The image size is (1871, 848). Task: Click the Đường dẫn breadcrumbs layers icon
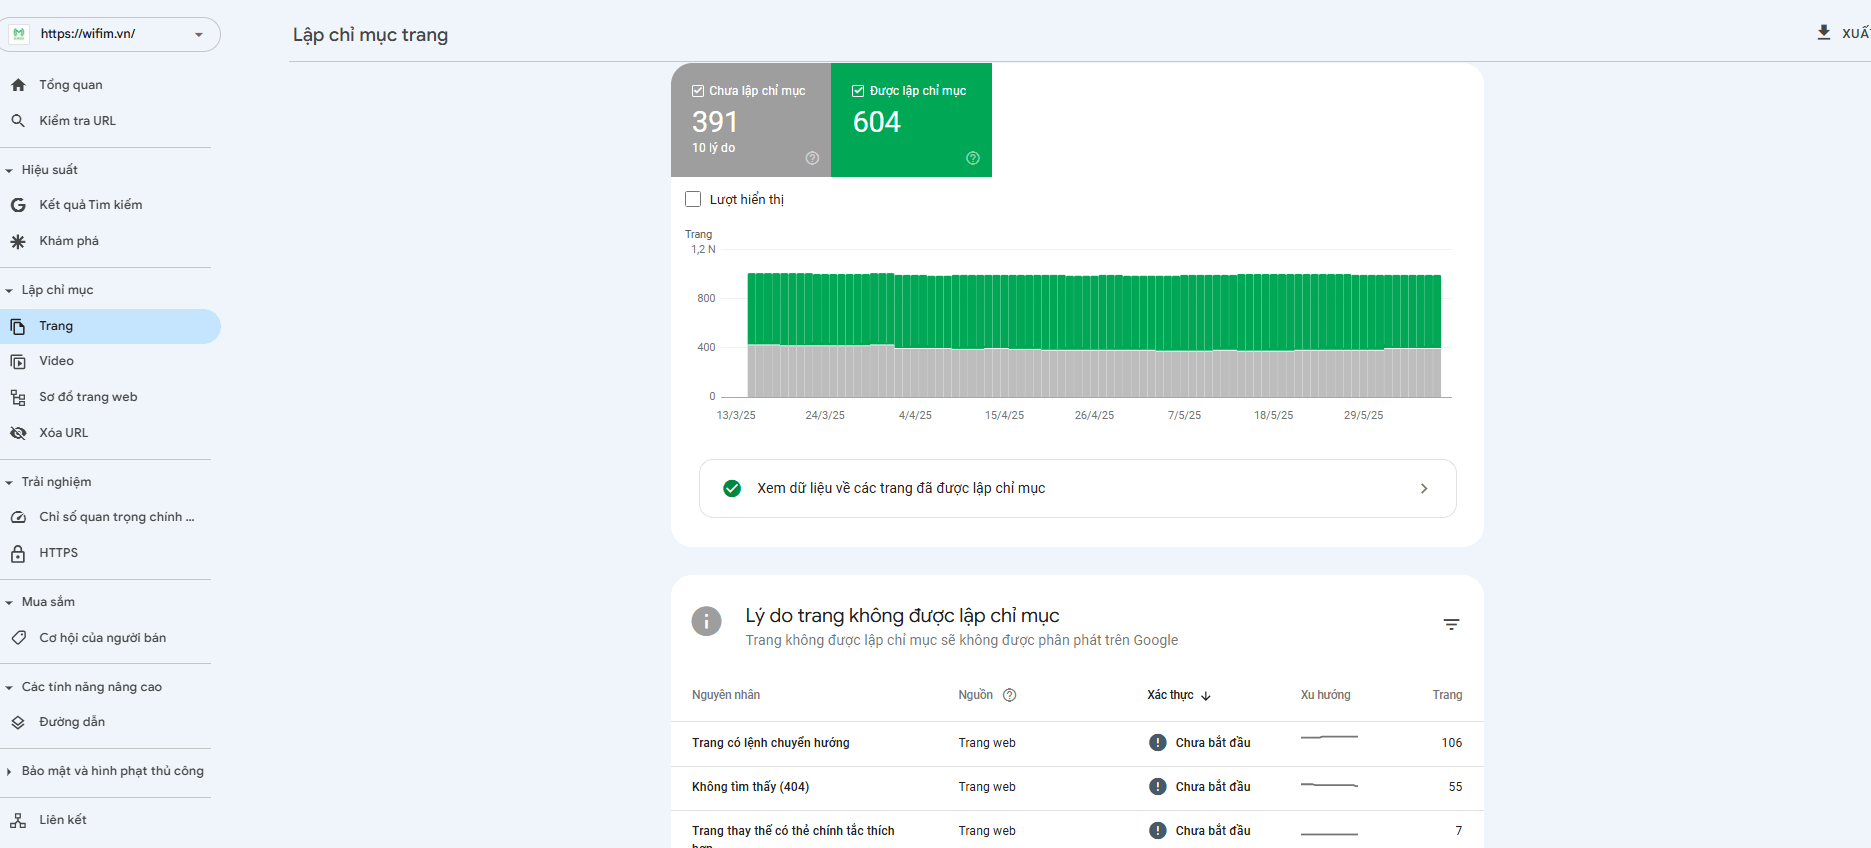[x=18, y=722]
